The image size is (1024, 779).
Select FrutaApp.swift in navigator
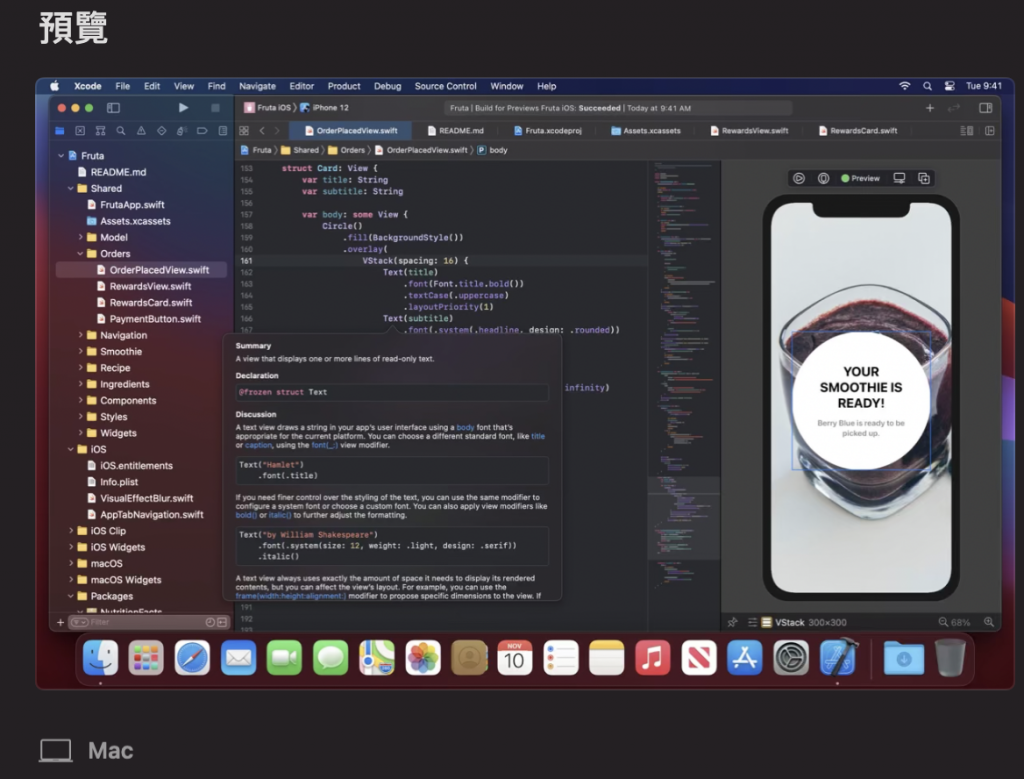[126, 205]
